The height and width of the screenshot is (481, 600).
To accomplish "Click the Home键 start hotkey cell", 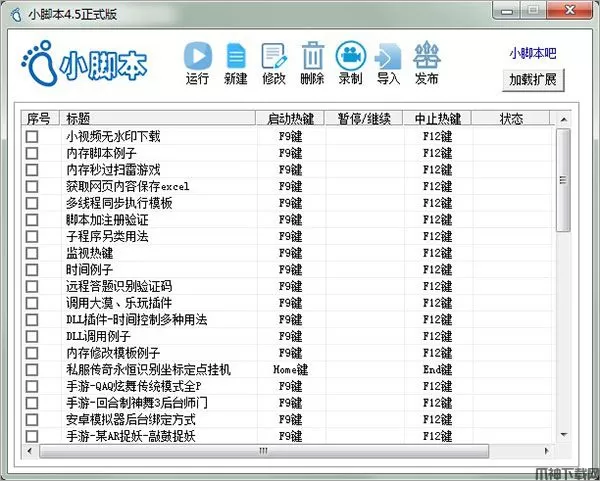I will 290,370.
